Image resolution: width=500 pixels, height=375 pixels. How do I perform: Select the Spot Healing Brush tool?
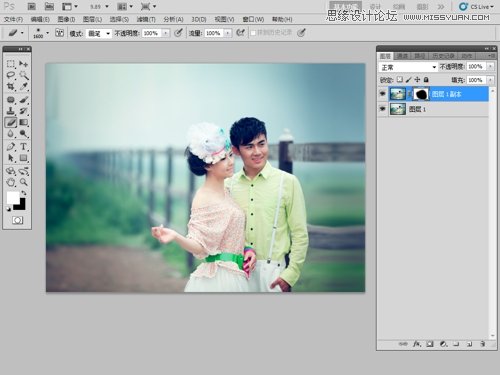pyautogui.click(x=11, y=100)
